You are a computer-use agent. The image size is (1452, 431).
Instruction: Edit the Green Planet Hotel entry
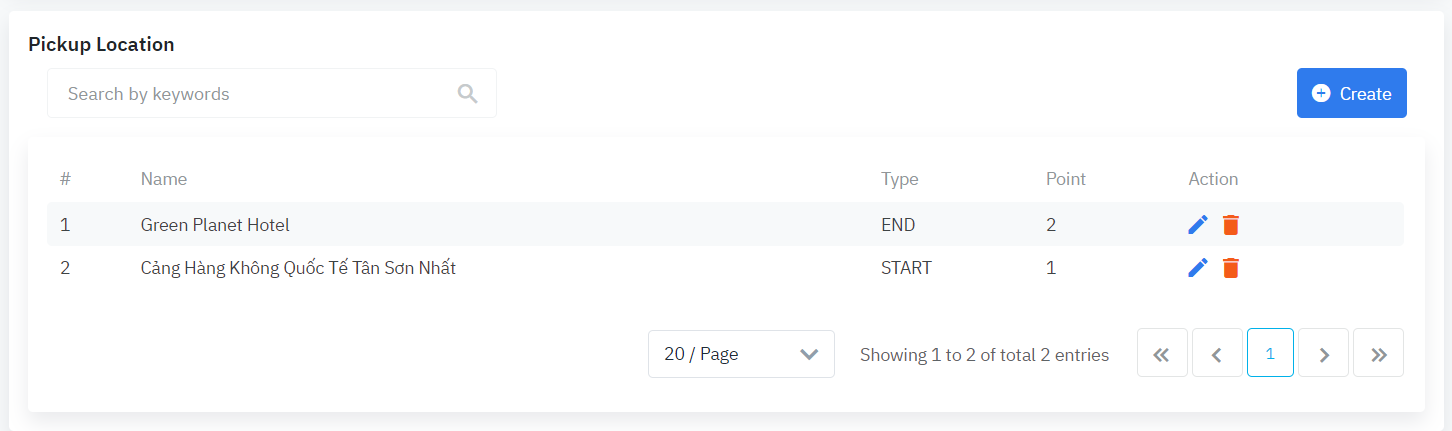1198,225
